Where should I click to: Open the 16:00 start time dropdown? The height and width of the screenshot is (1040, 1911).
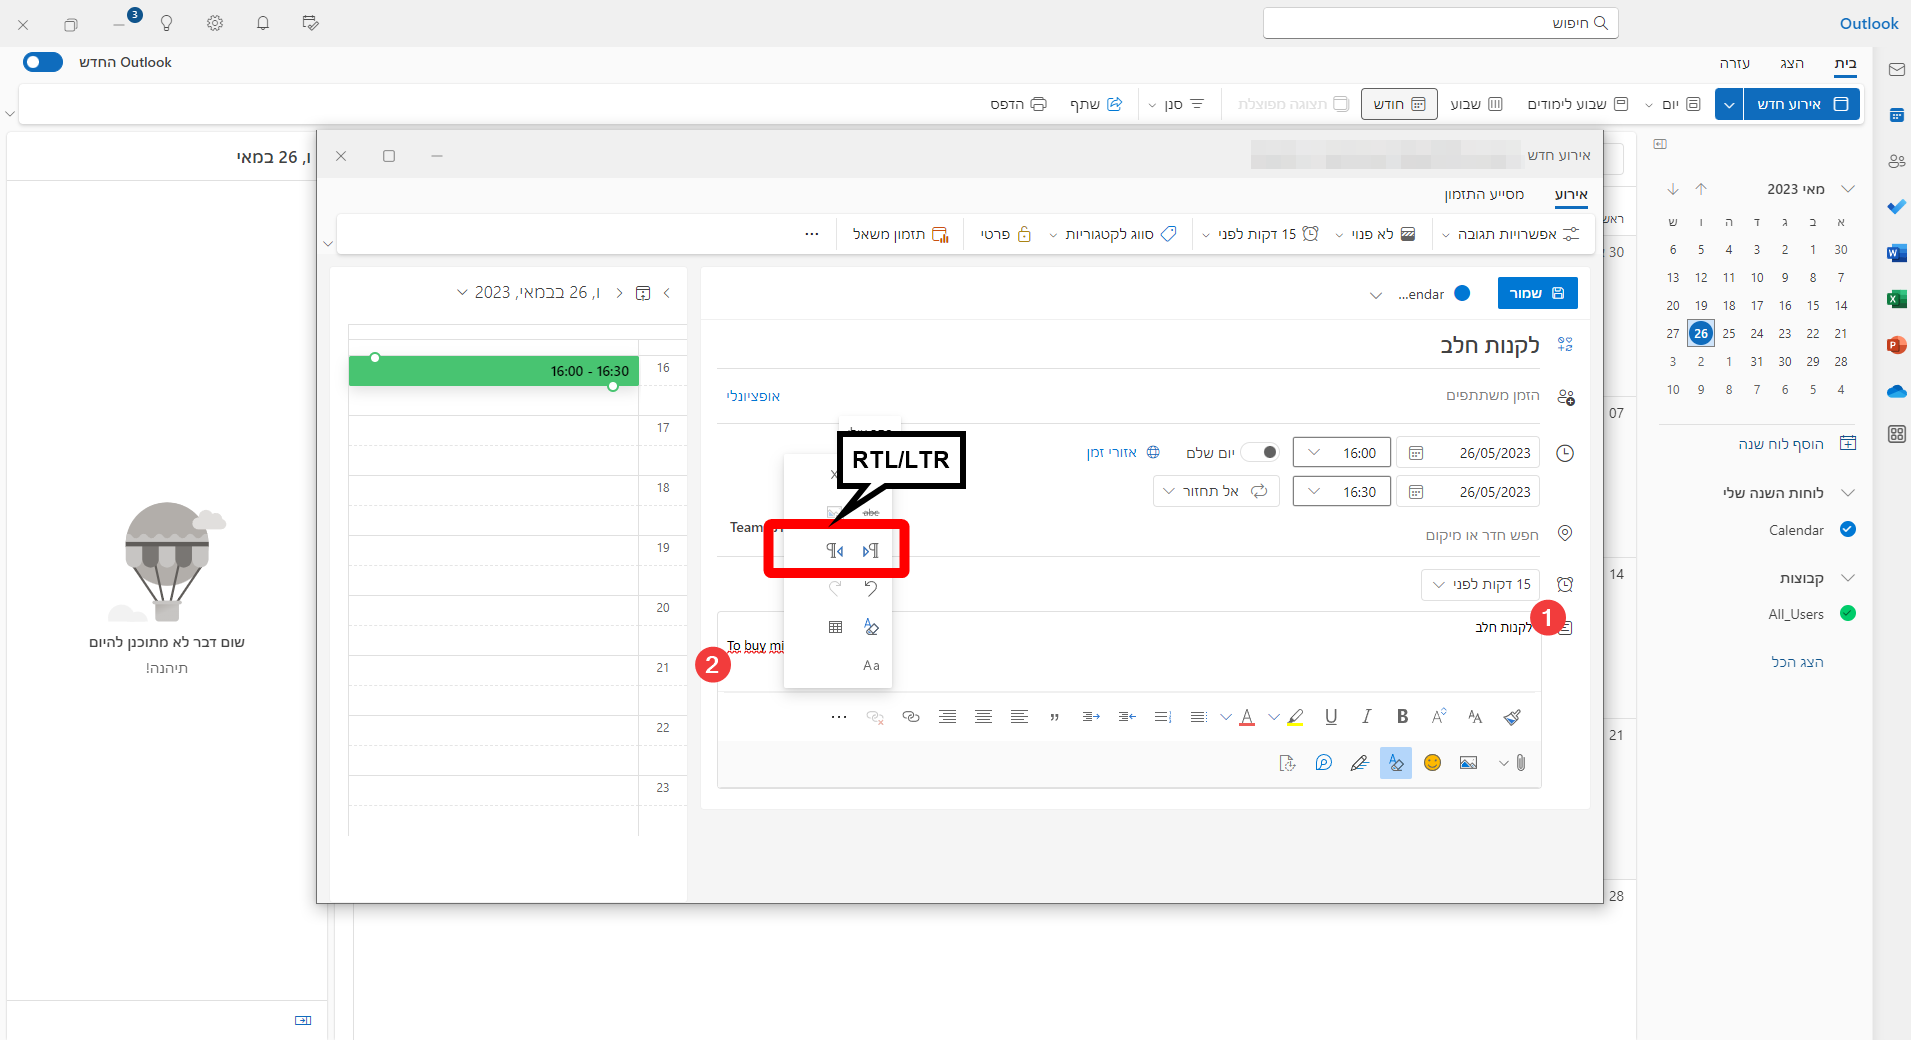(1341, 453)
